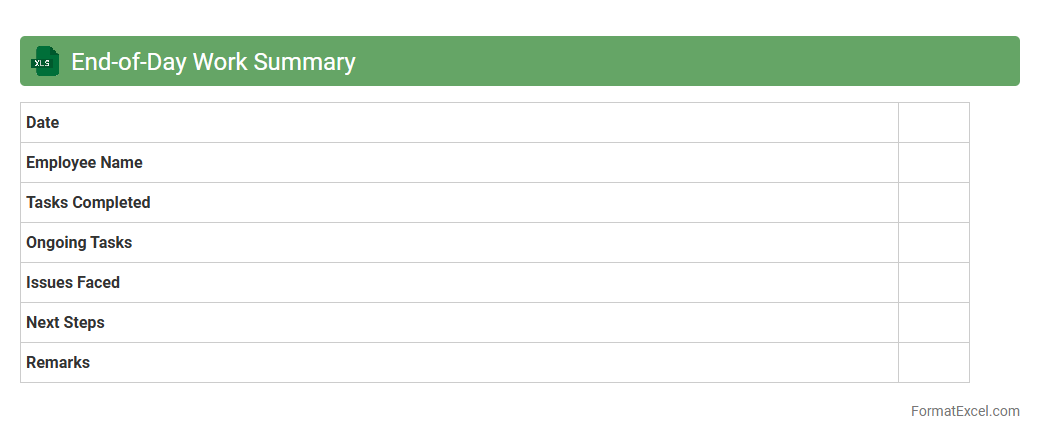Select the Ongoing Tasks label cell

(79, 243)
